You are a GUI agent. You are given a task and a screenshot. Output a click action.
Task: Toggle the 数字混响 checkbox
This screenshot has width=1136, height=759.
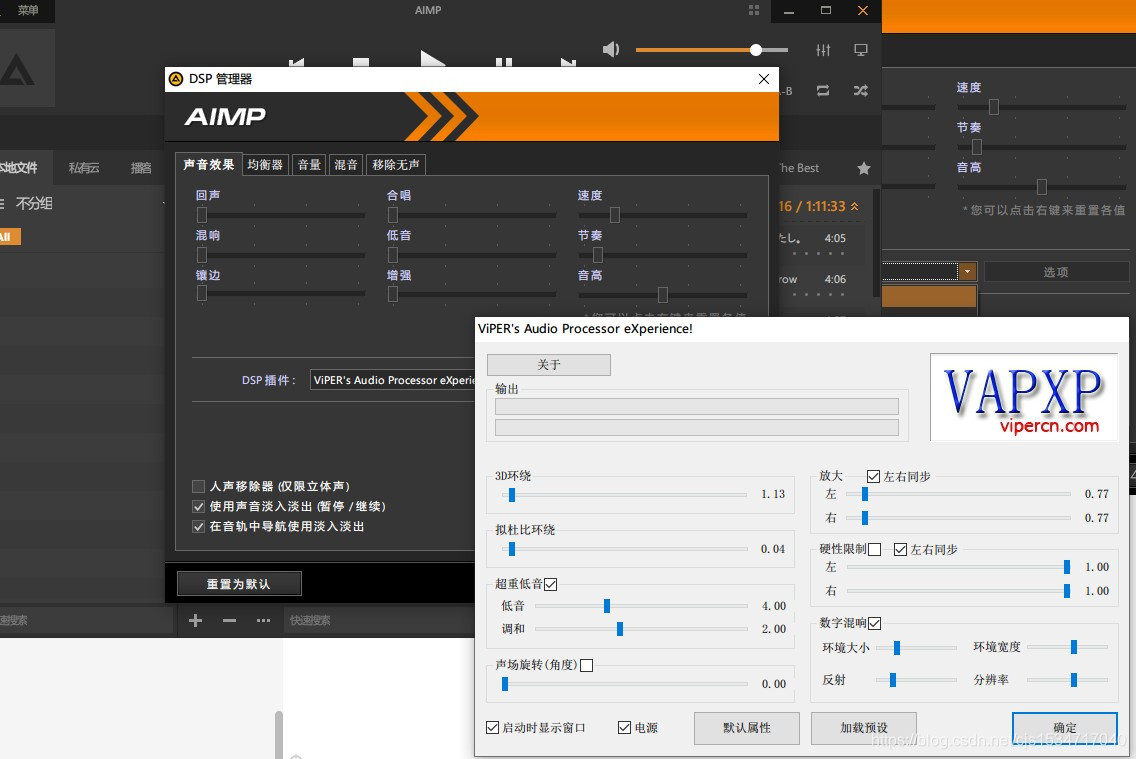[874, 623]
